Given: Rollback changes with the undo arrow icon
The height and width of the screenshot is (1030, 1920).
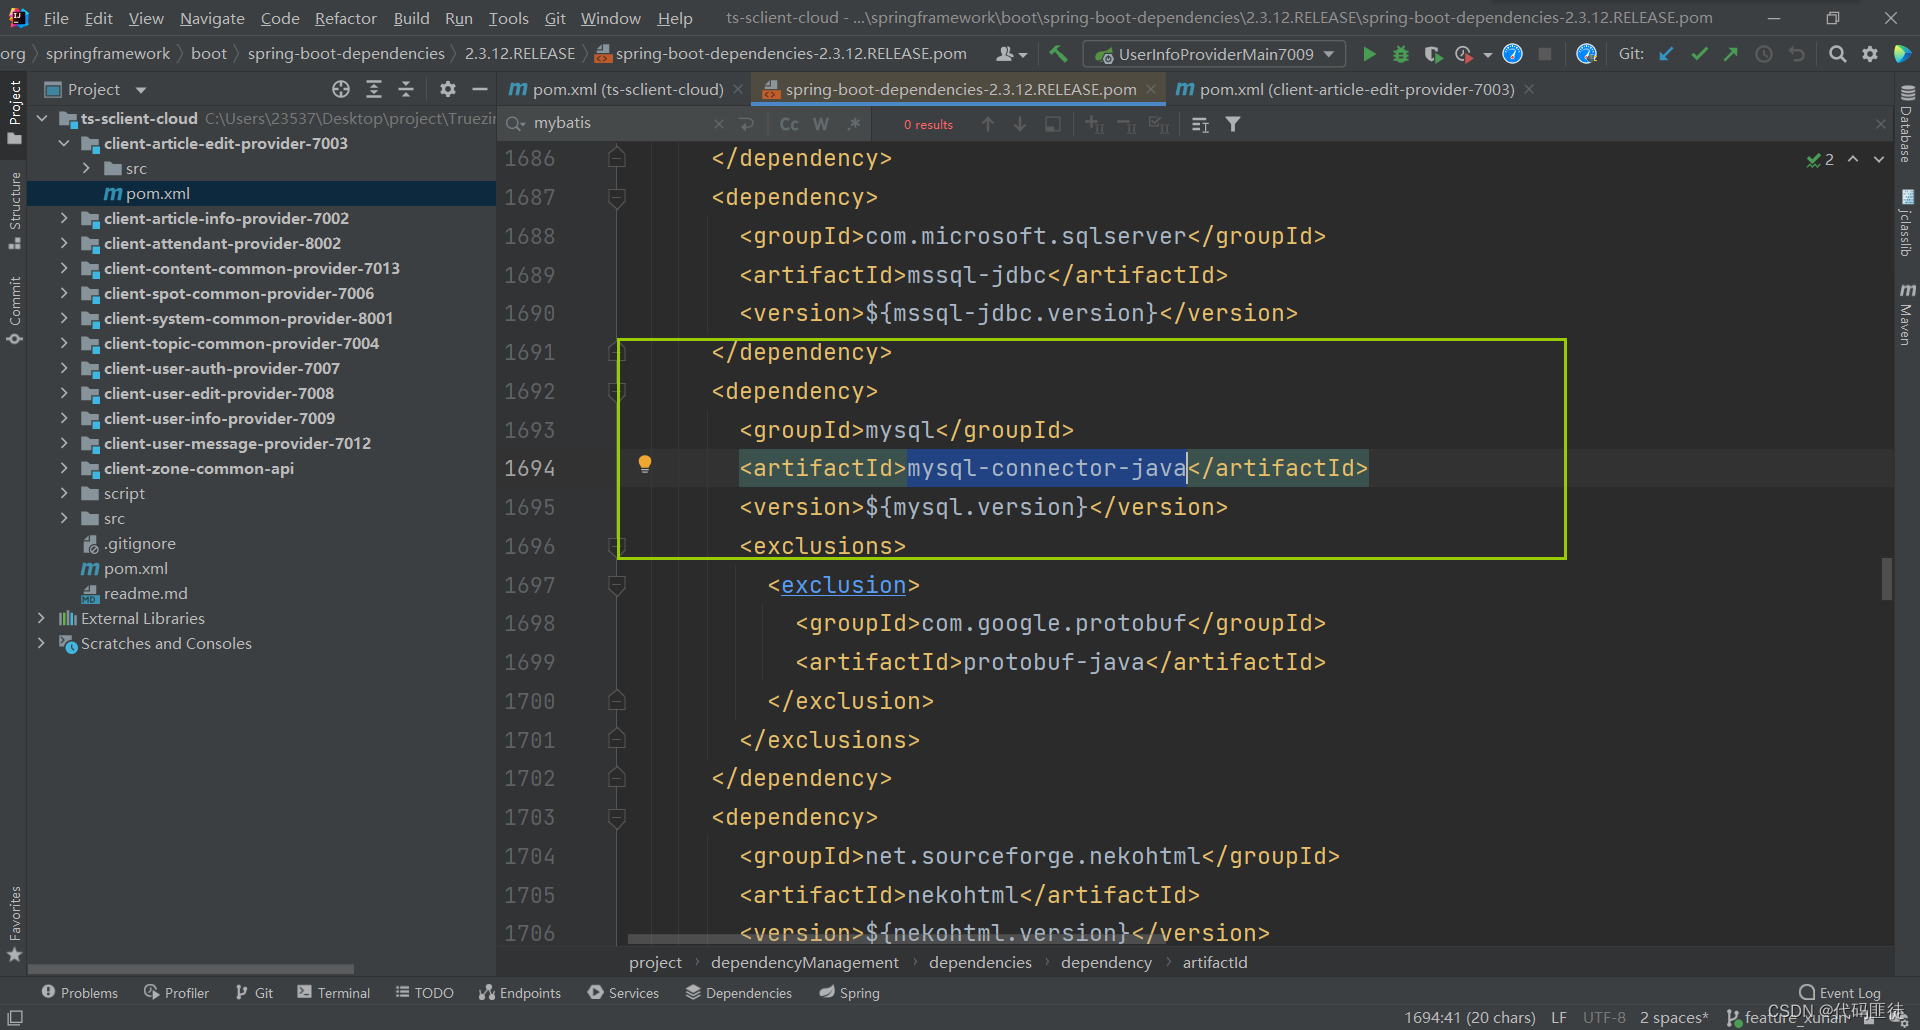Looking at the screenshot, I should [x=1797, y=54].
